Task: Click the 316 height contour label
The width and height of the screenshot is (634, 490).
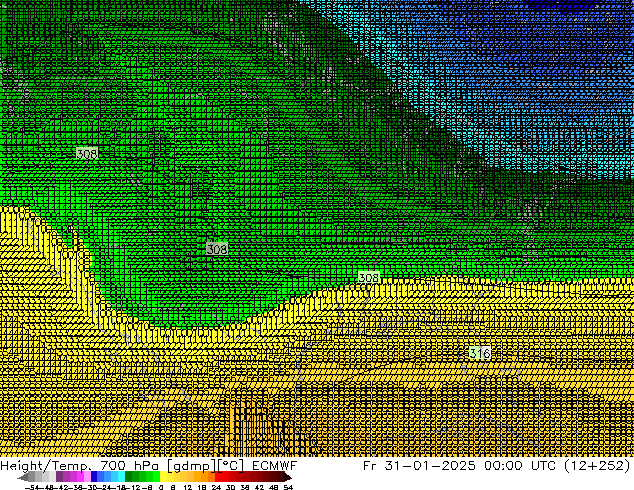Action: pos(480,353)
